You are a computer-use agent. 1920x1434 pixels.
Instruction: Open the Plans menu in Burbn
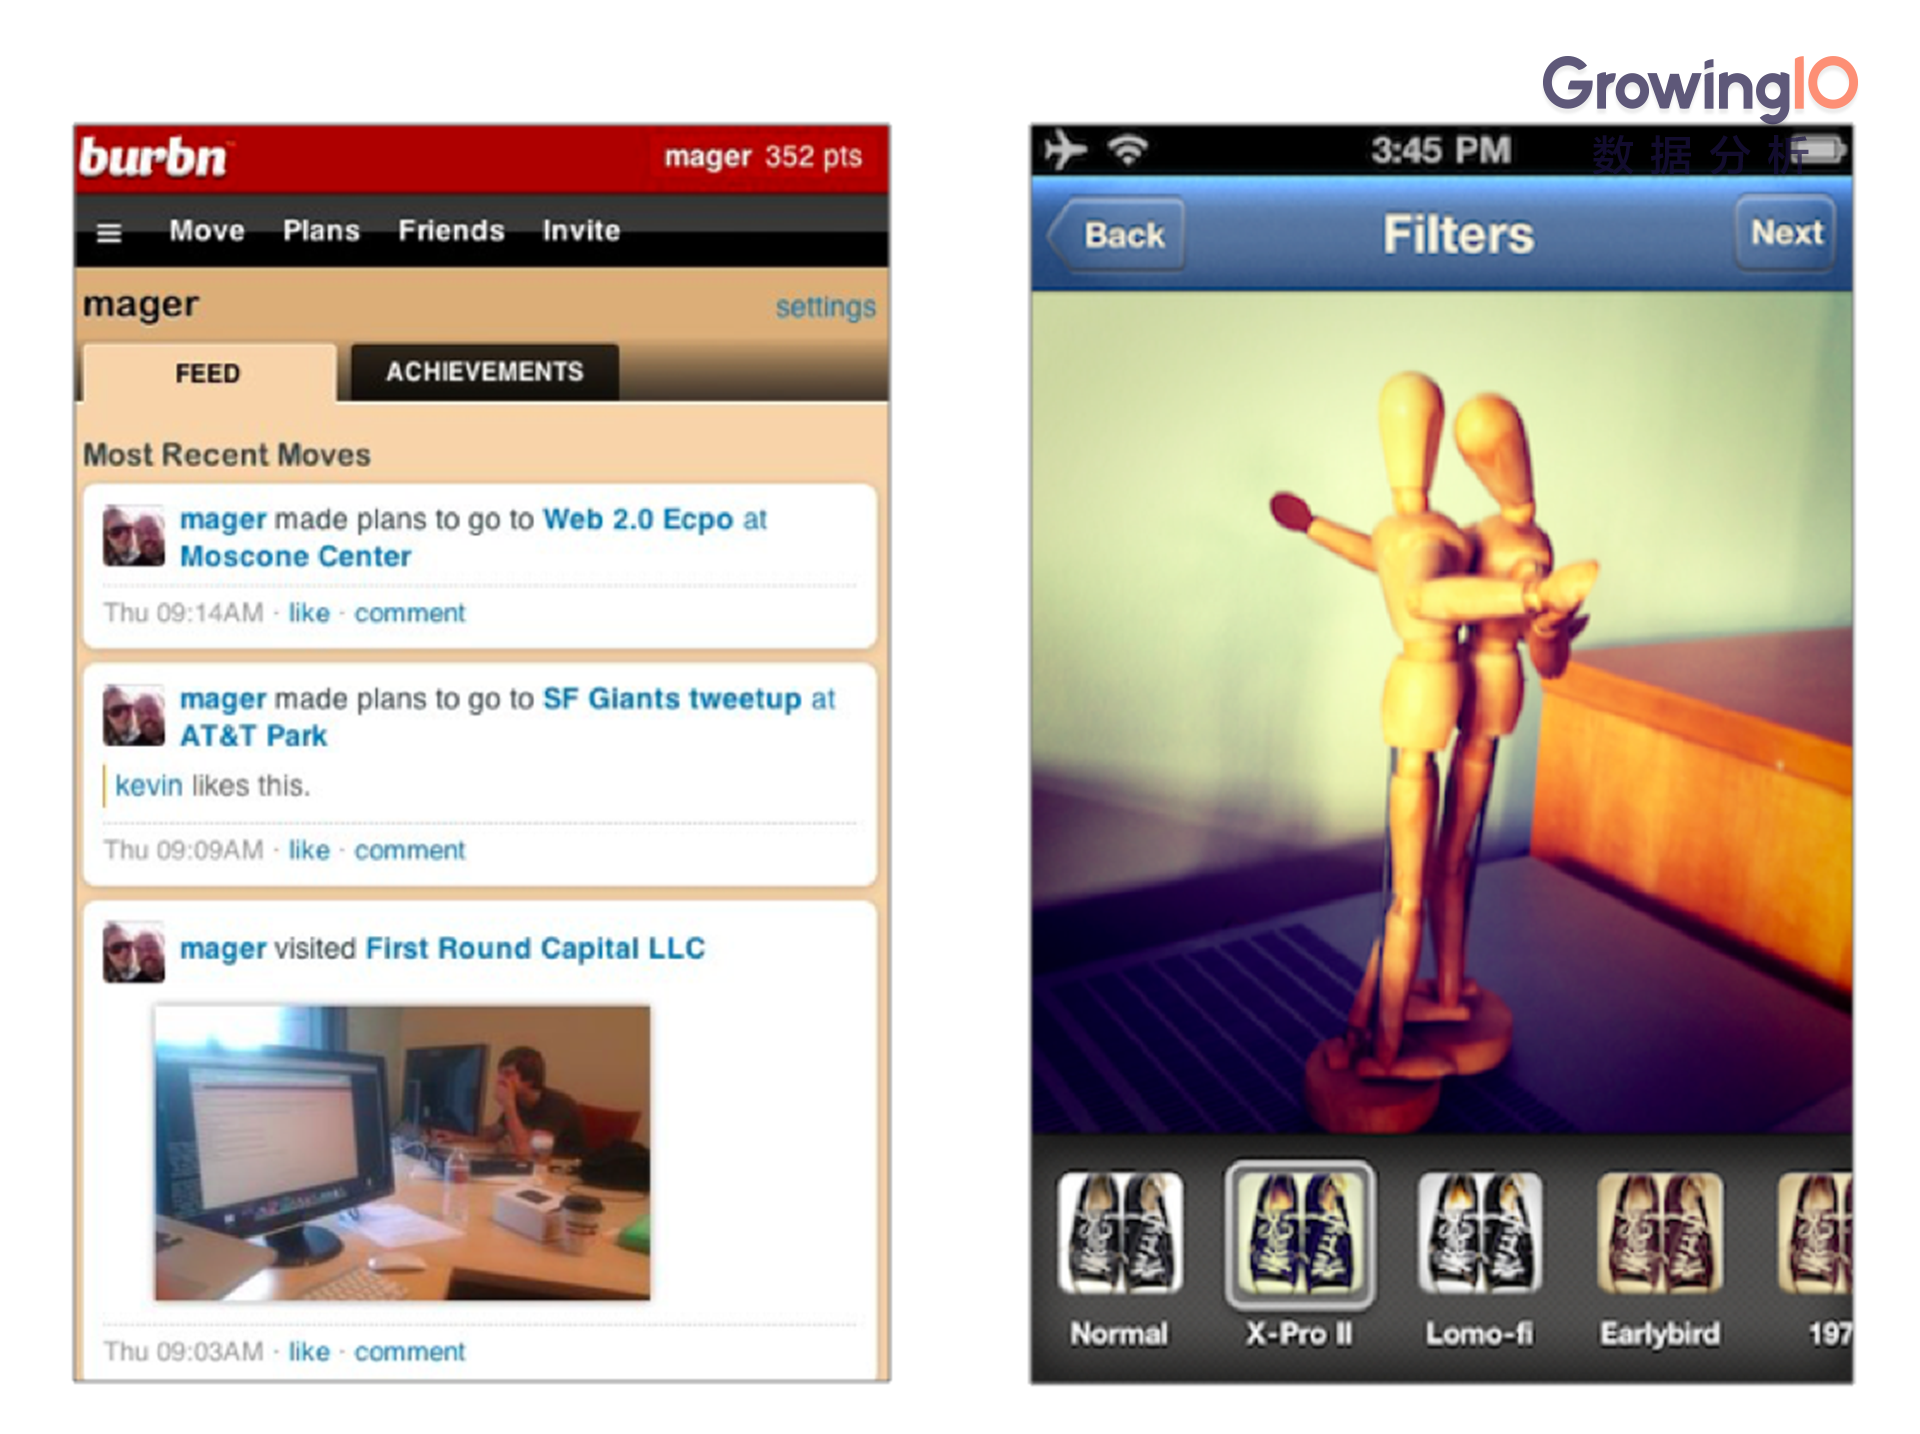(321, 227)
